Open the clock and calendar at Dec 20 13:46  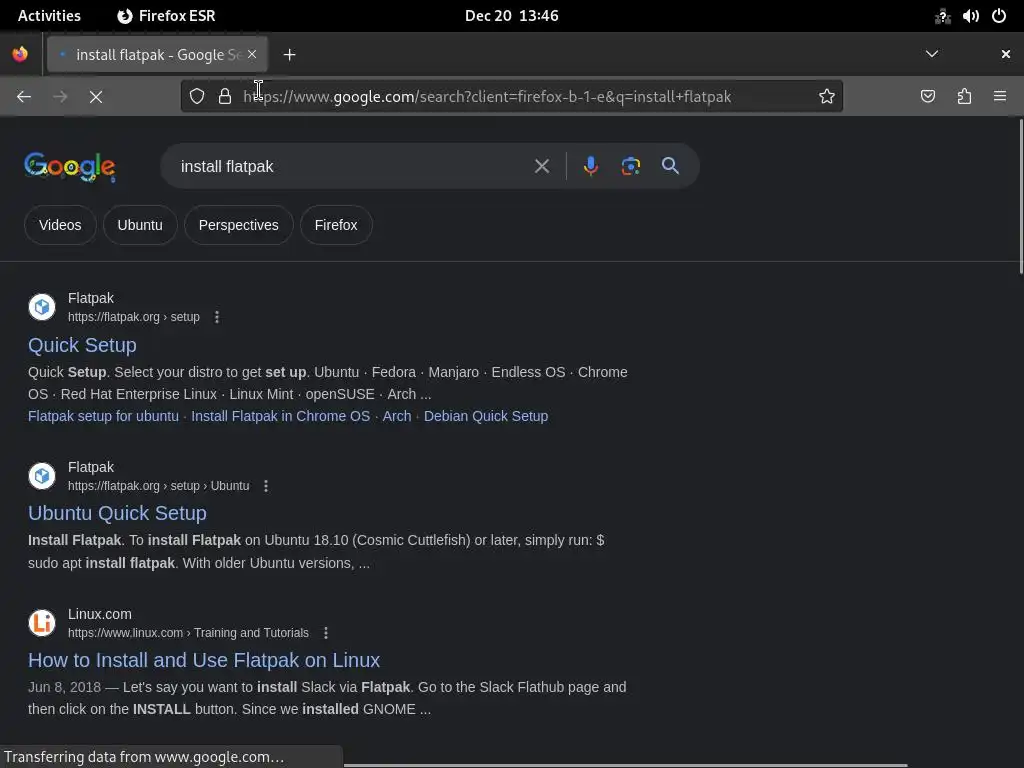tap(511, 16)
